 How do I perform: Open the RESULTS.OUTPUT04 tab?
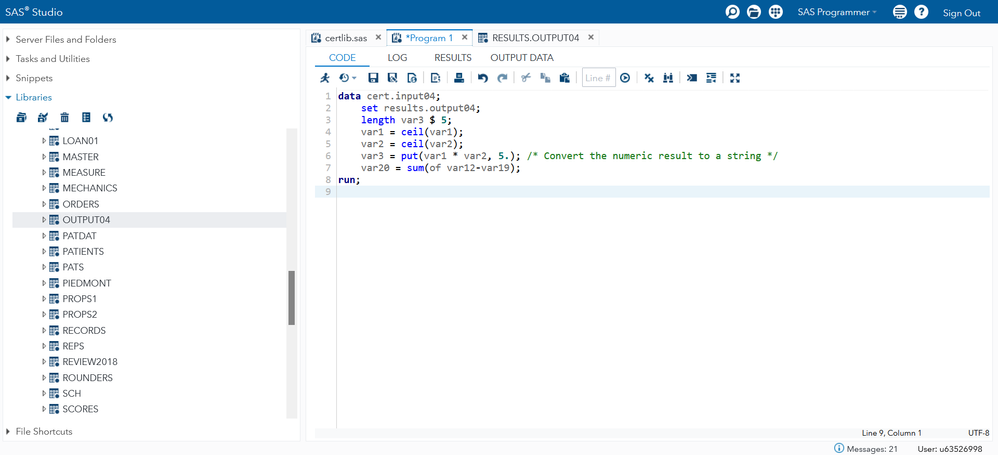[x=534, y=38]
